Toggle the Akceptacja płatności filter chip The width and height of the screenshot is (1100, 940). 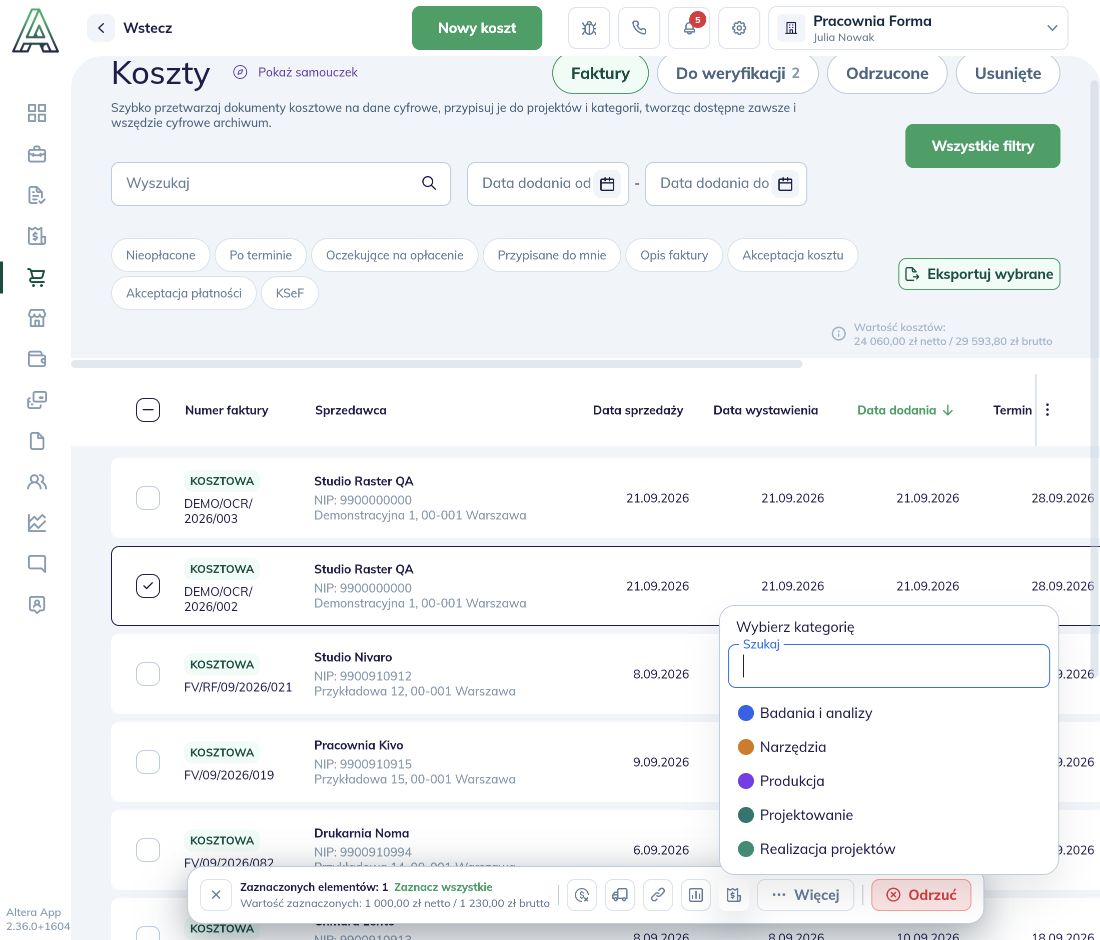pyautogui.click(x=184, y=293)
